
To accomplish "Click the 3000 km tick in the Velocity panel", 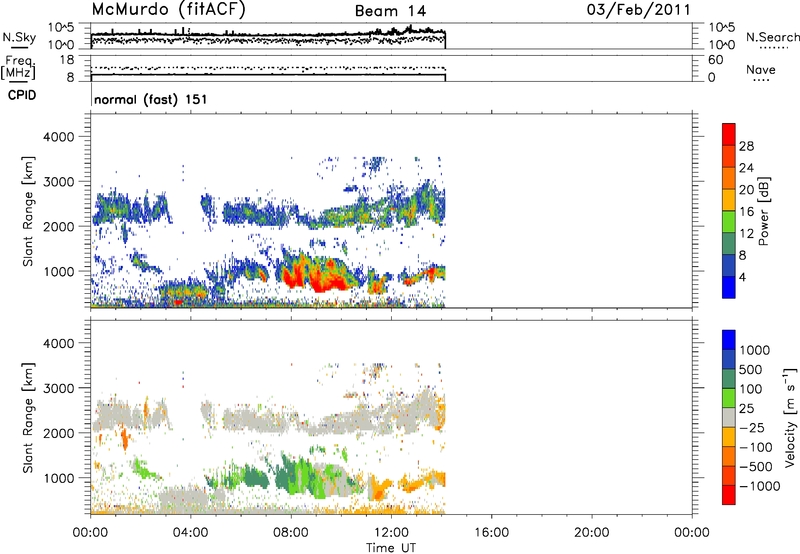I will (59, 388).
